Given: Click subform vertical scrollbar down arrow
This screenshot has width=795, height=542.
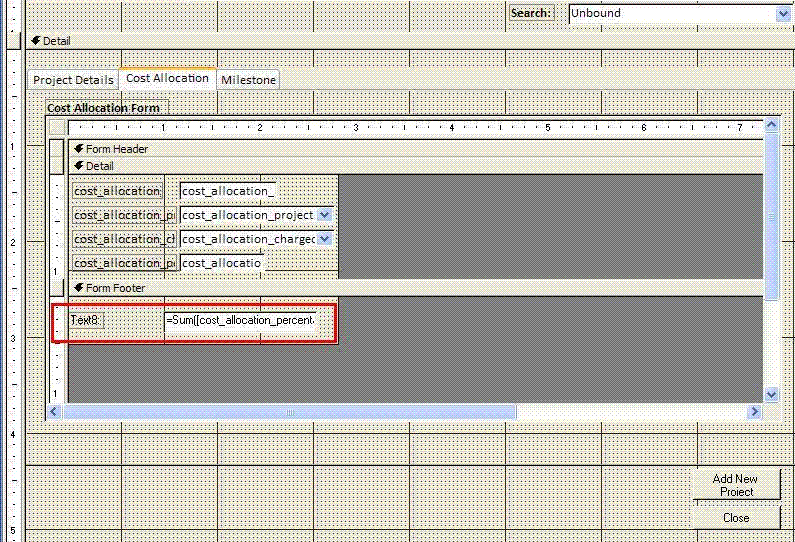Looking at the screenshot, I should tap(771, 394).
